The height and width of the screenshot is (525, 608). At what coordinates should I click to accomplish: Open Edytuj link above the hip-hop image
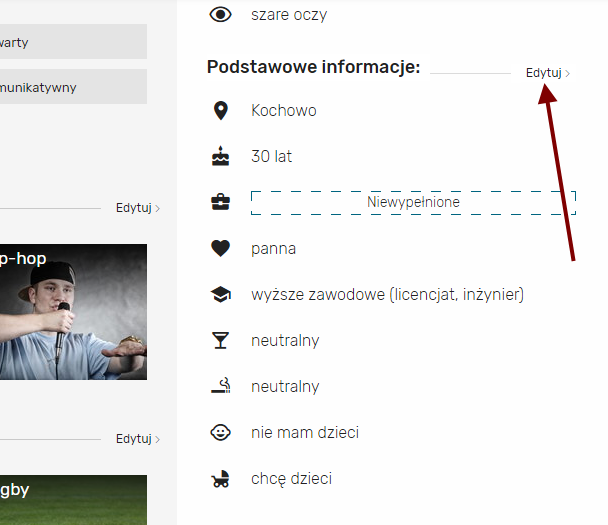pyautogui.click(x=138, y=208)
